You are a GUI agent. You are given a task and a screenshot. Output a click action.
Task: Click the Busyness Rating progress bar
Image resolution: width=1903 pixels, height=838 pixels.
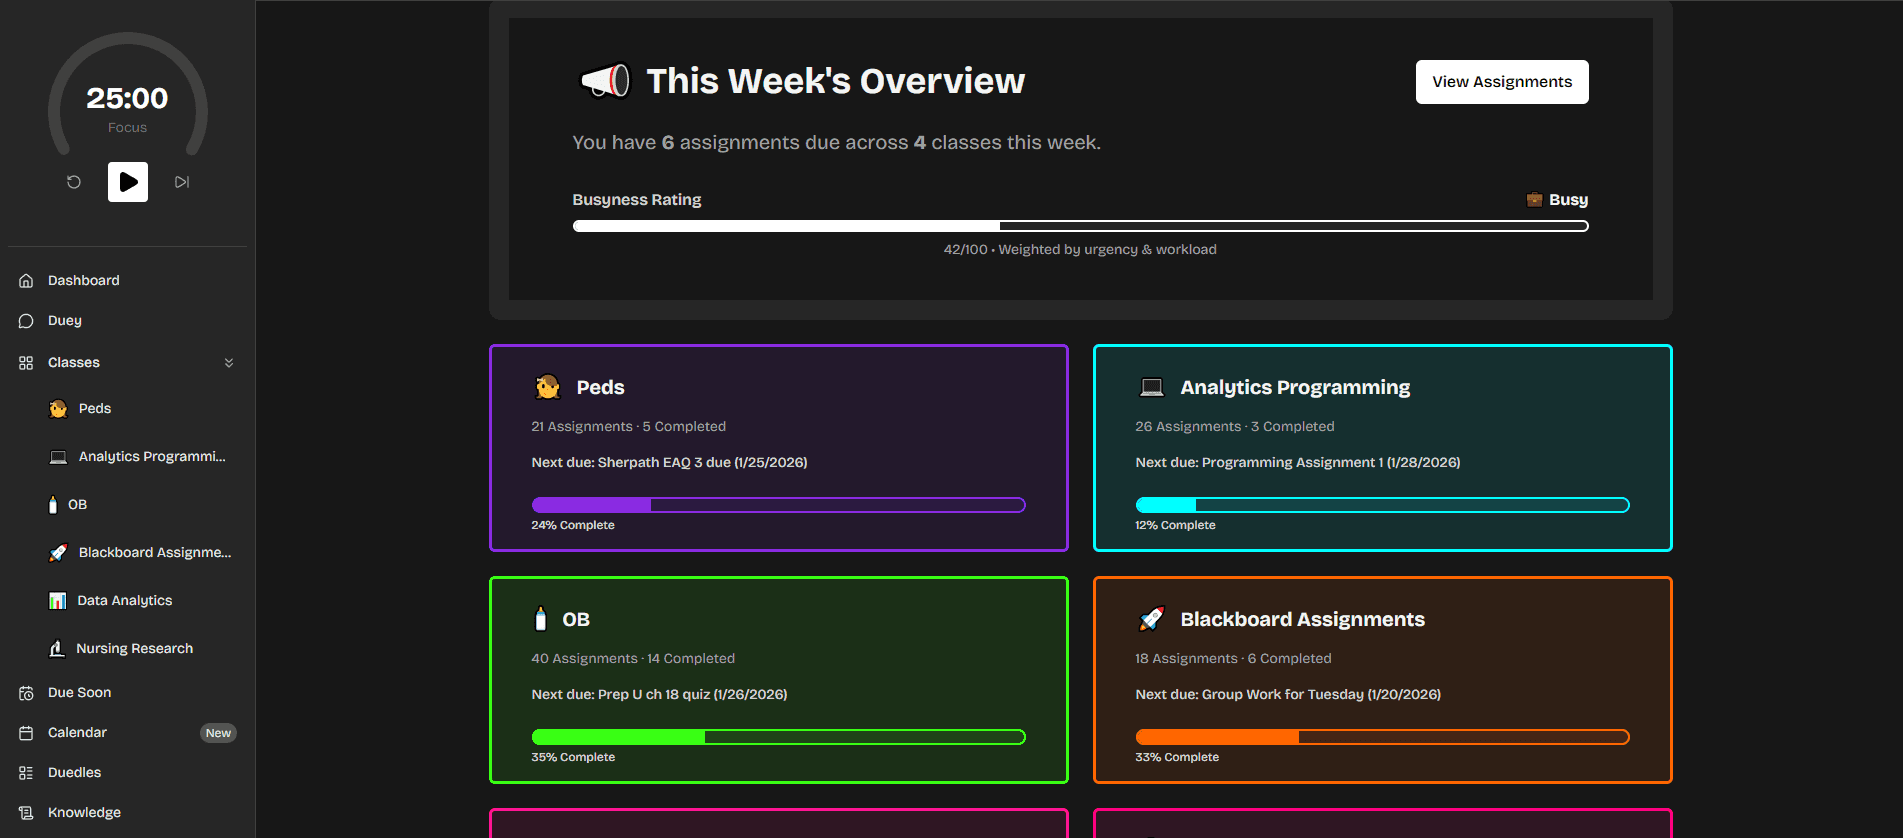[1080, 226]
